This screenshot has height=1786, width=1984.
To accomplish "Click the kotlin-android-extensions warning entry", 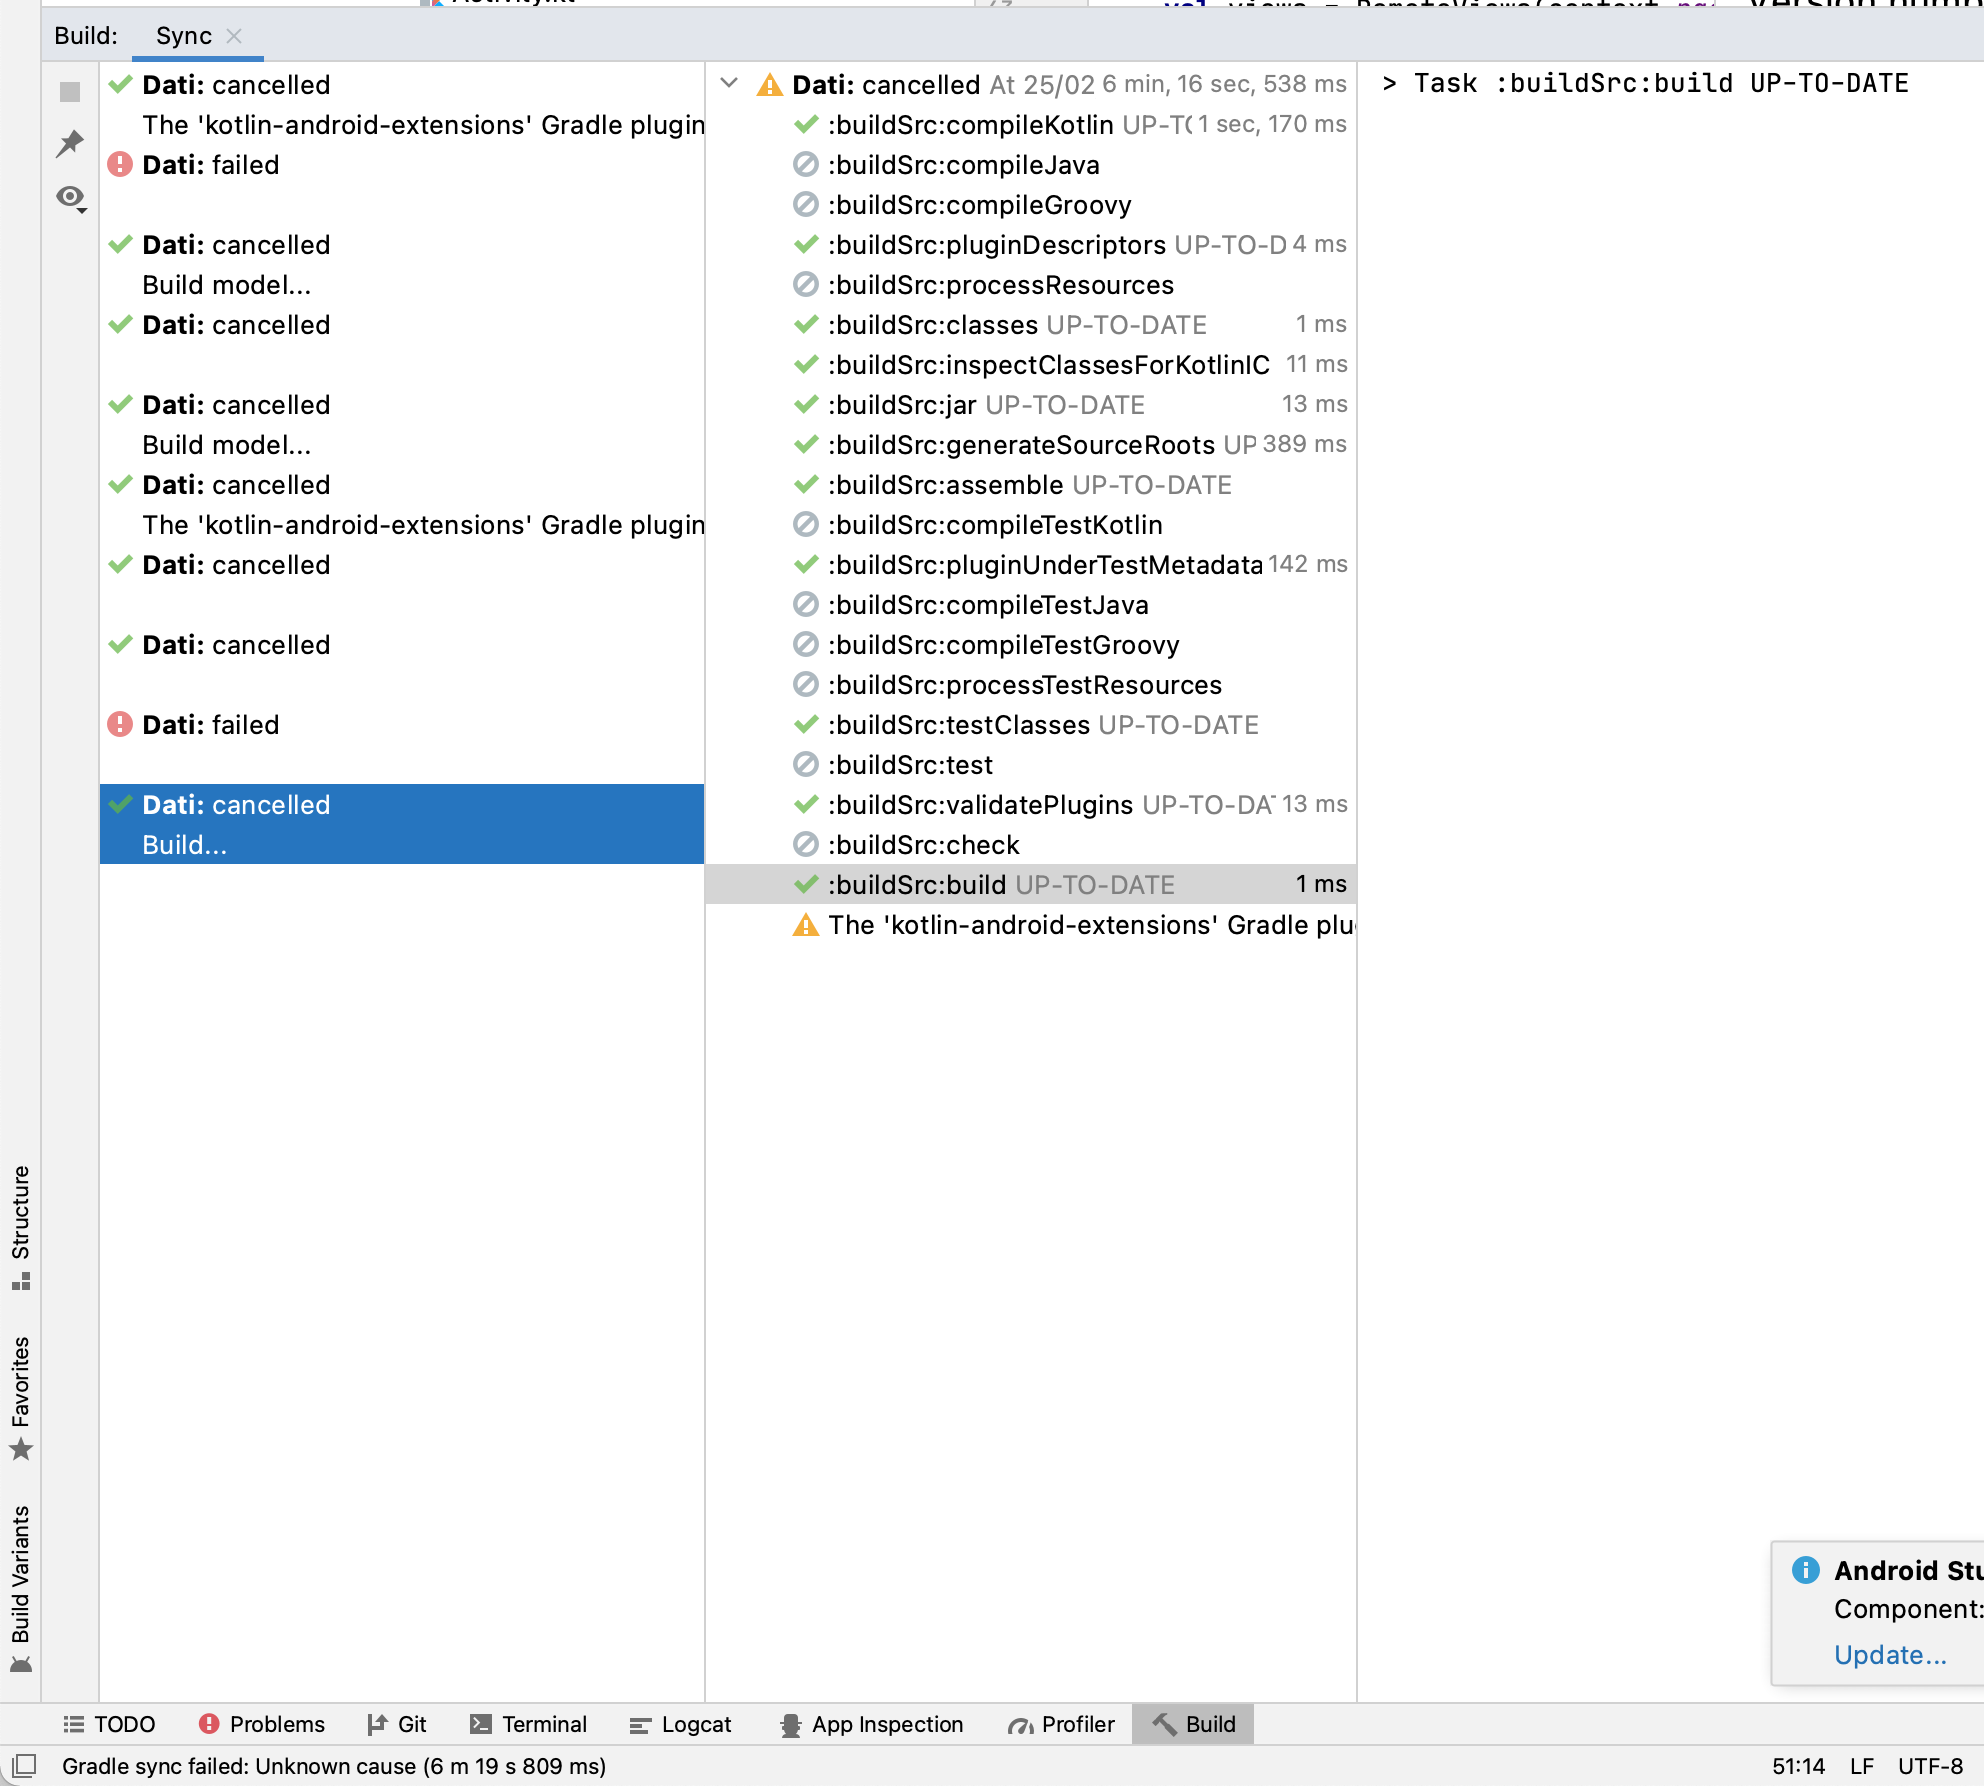I will (x=1090, y=925).
